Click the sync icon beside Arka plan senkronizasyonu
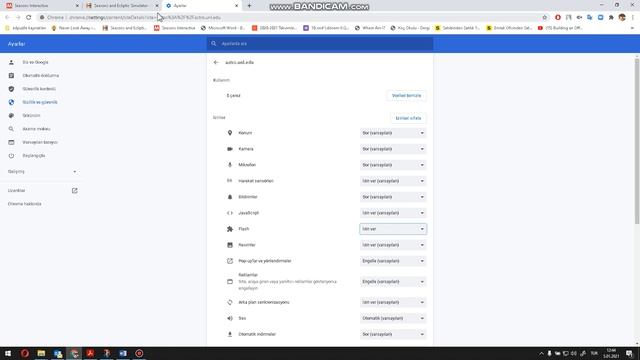Viewport: 640px width, 360px height. click(x=230, y=302)
